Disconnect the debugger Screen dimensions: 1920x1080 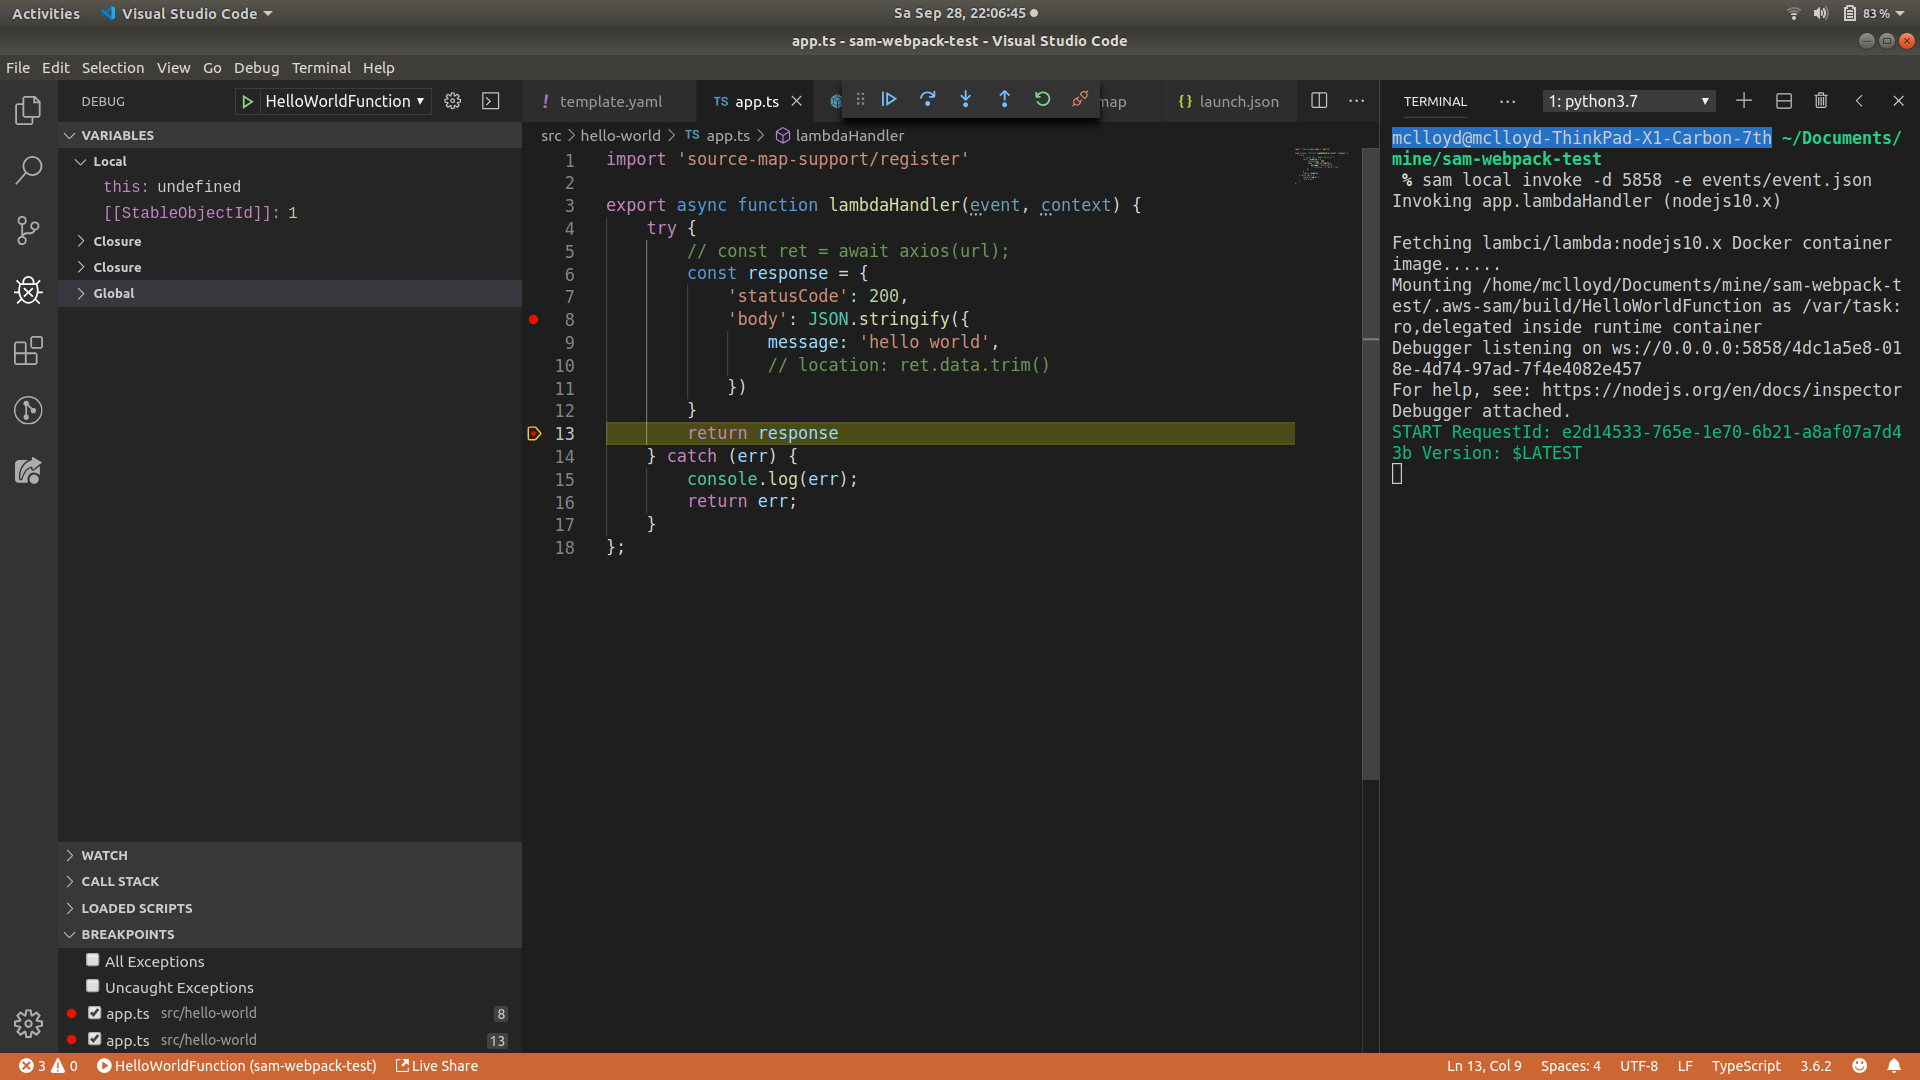1079,100
